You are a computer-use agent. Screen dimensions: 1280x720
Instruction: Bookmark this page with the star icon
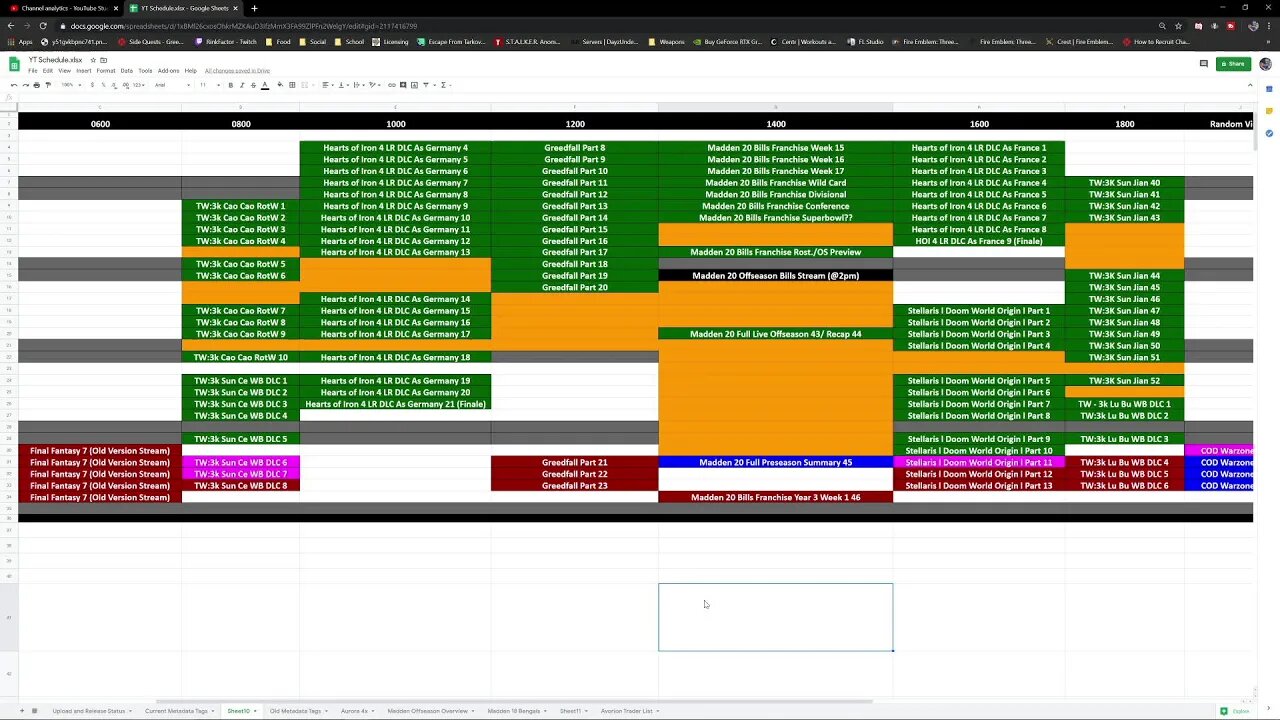click(1178, 26)
